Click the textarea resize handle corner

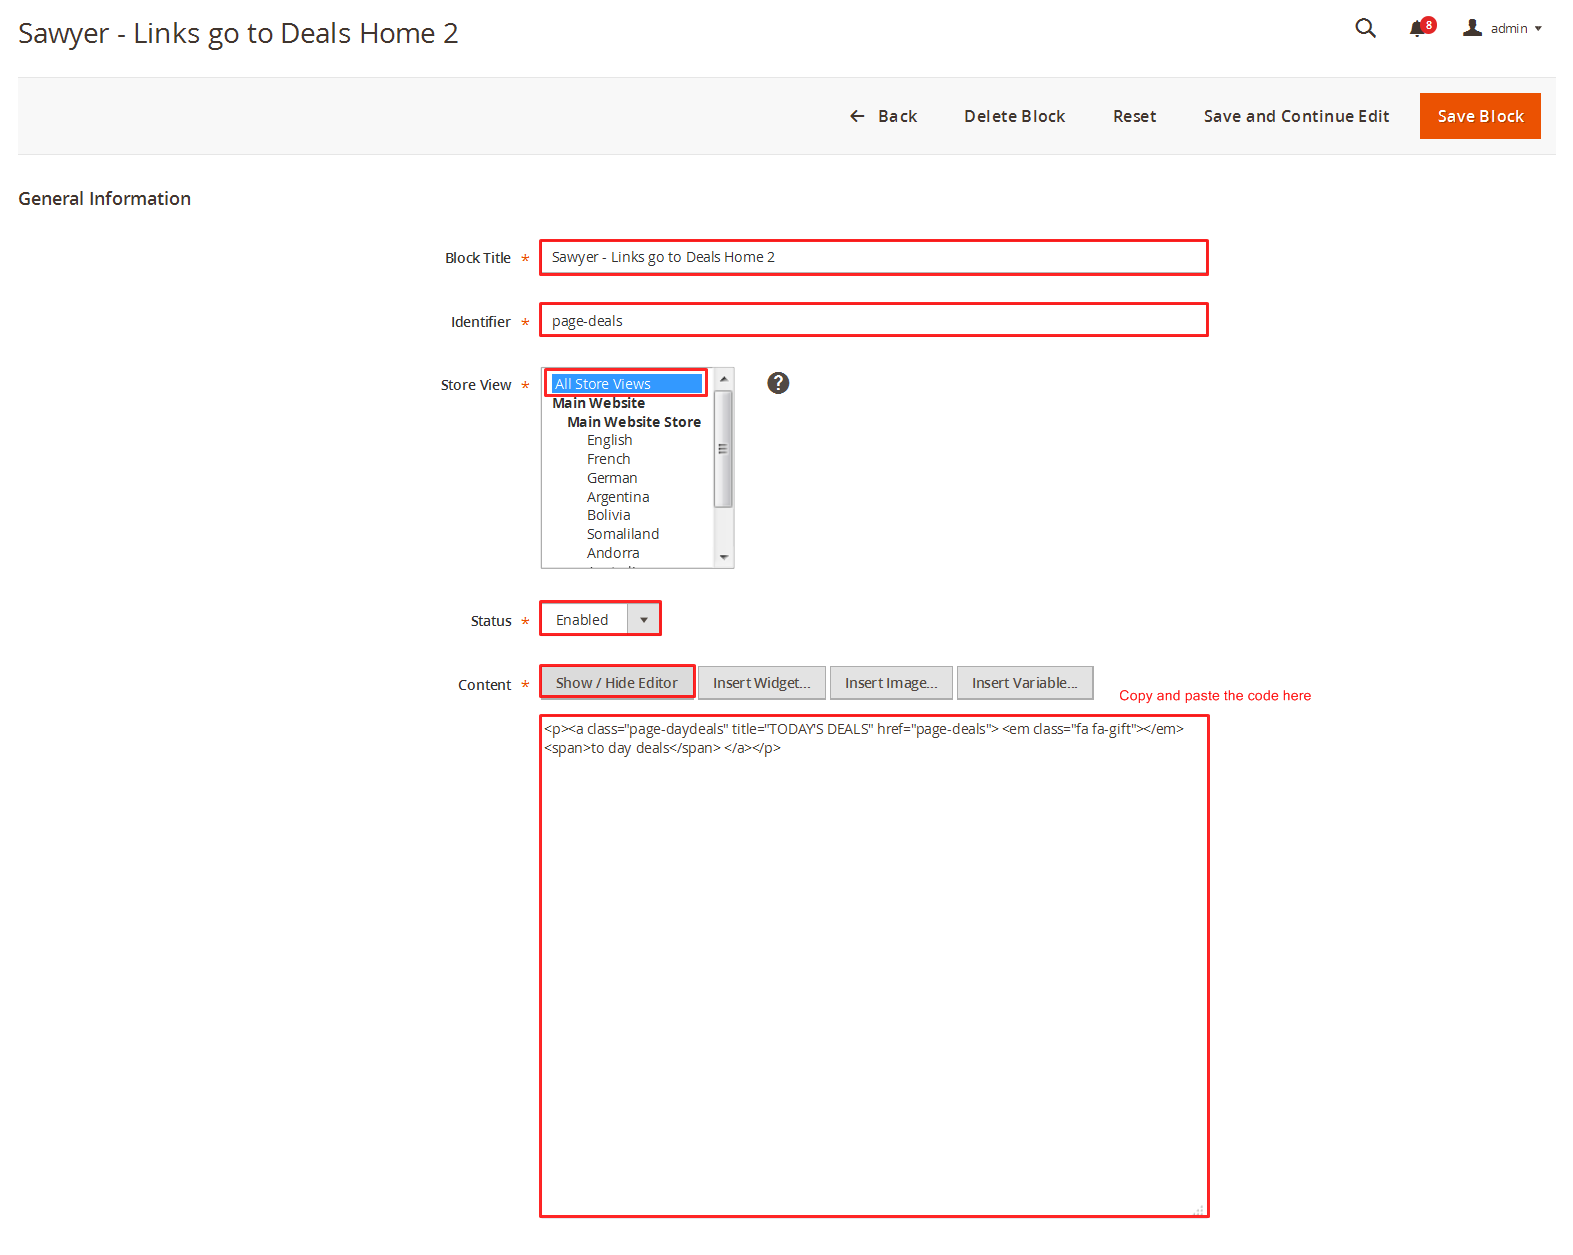[1199, 1209]
